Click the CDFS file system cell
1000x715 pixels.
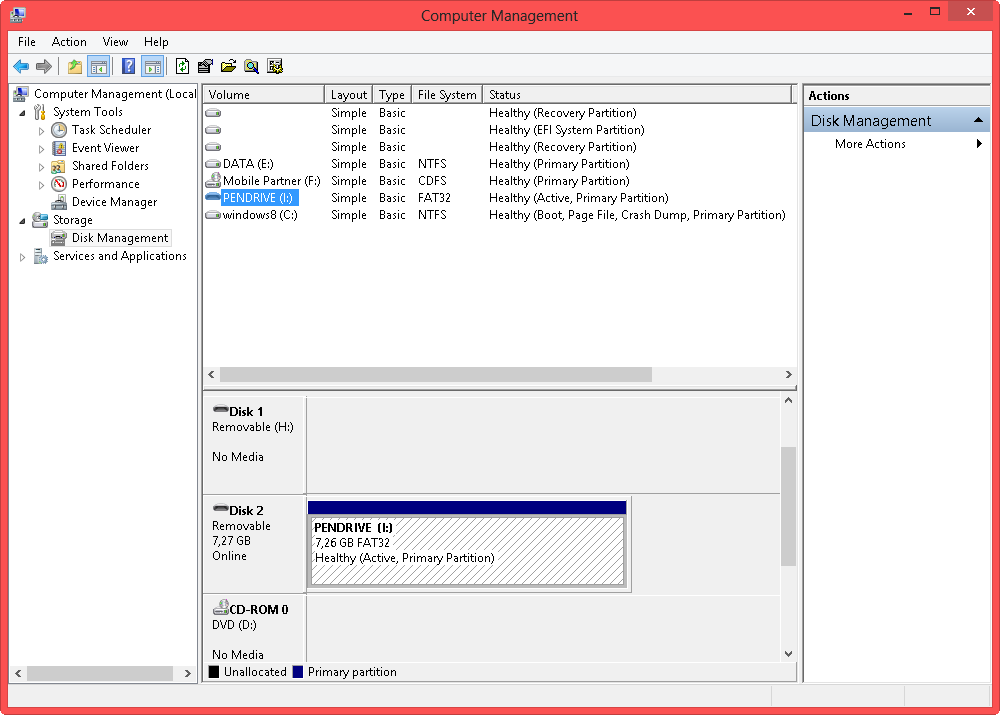(x=432, y=181)
